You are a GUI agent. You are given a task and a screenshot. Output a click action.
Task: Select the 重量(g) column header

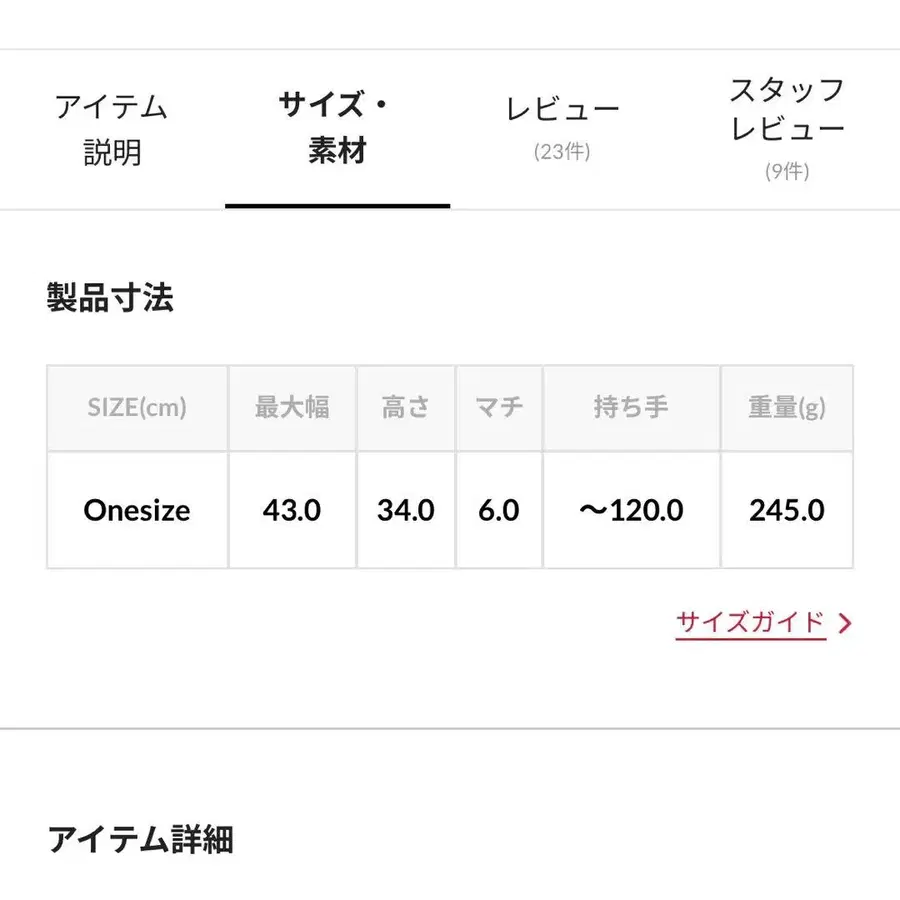(787, 408)
